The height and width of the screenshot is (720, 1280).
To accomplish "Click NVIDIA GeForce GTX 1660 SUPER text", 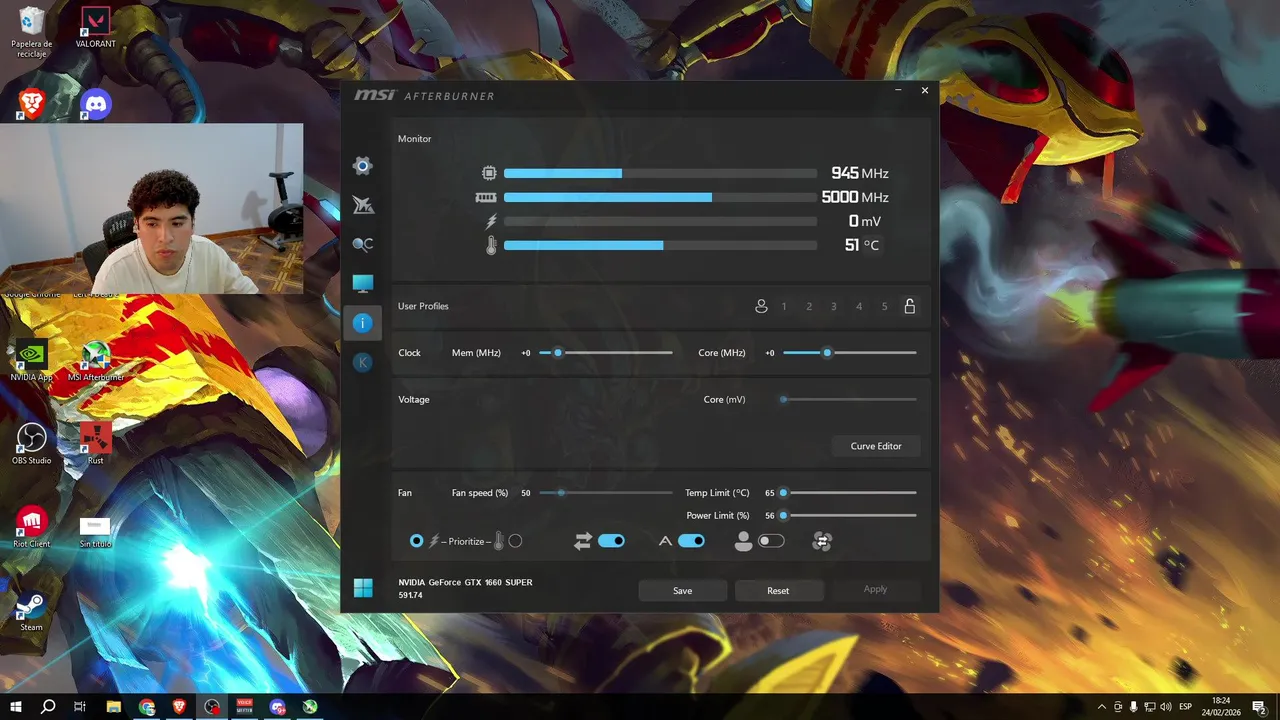I will tap(465, 582).
